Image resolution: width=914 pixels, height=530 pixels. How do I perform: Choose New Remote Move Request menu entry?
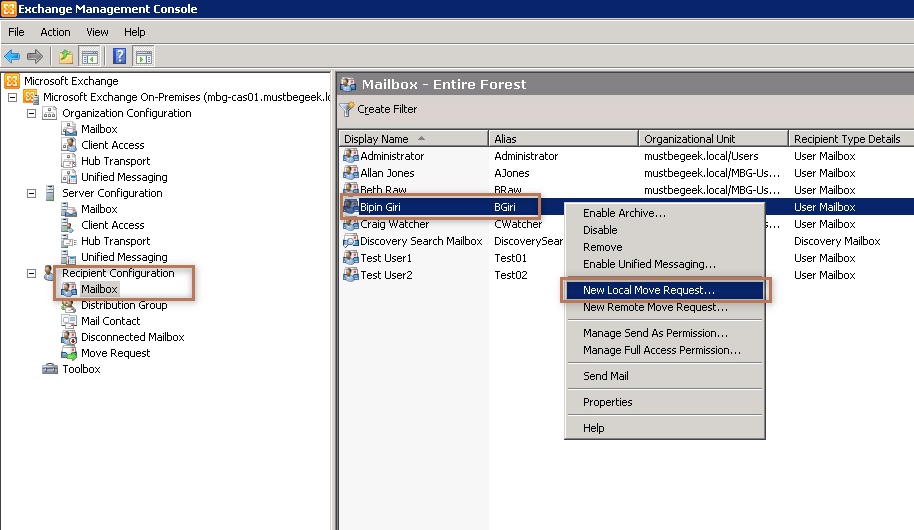(x=665, y=307)
